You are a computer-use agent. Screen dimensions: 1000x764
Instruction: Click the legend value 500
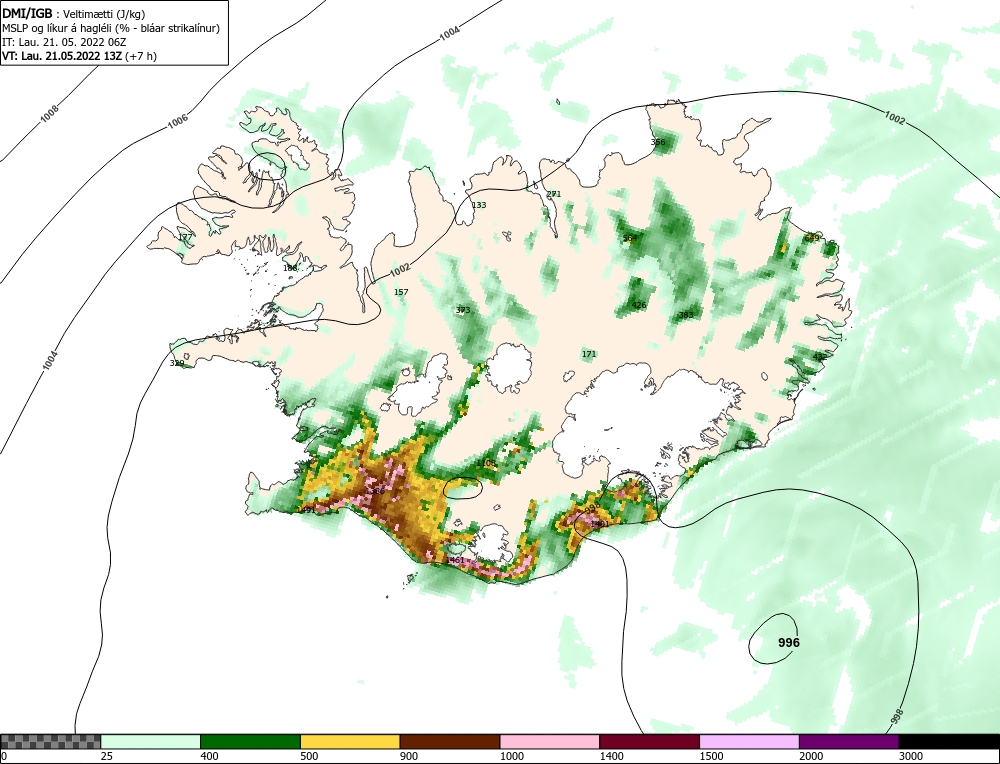point(309,756)
